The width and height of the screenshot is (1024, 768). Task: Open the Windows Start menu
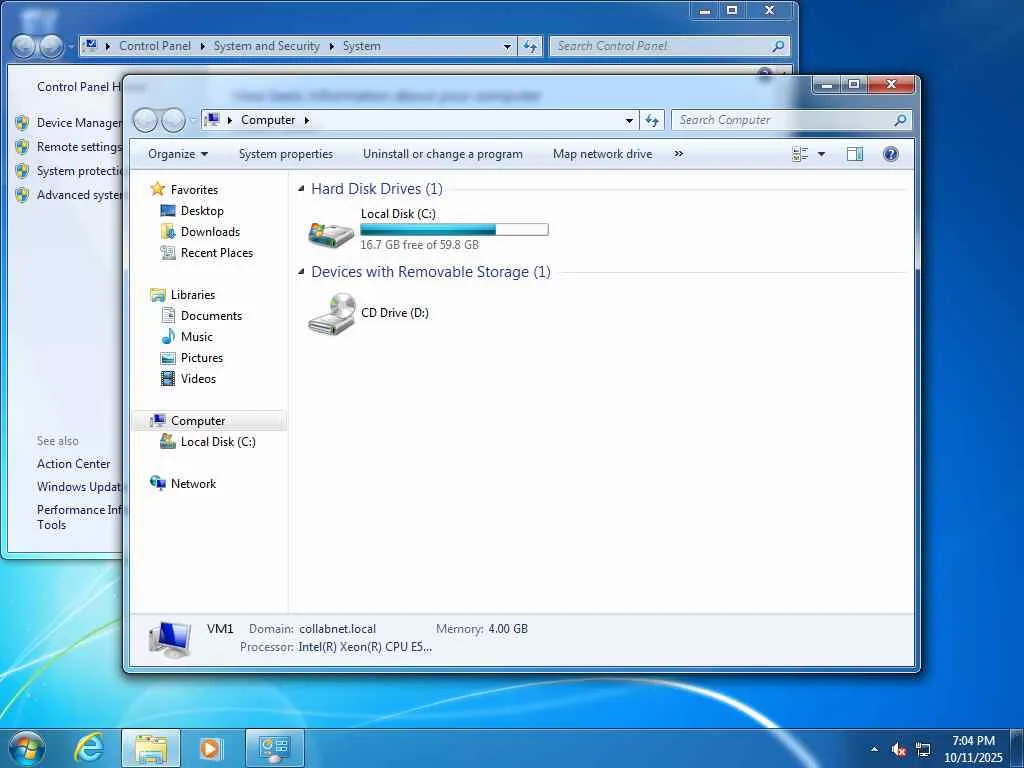click(x=27, y=748)
